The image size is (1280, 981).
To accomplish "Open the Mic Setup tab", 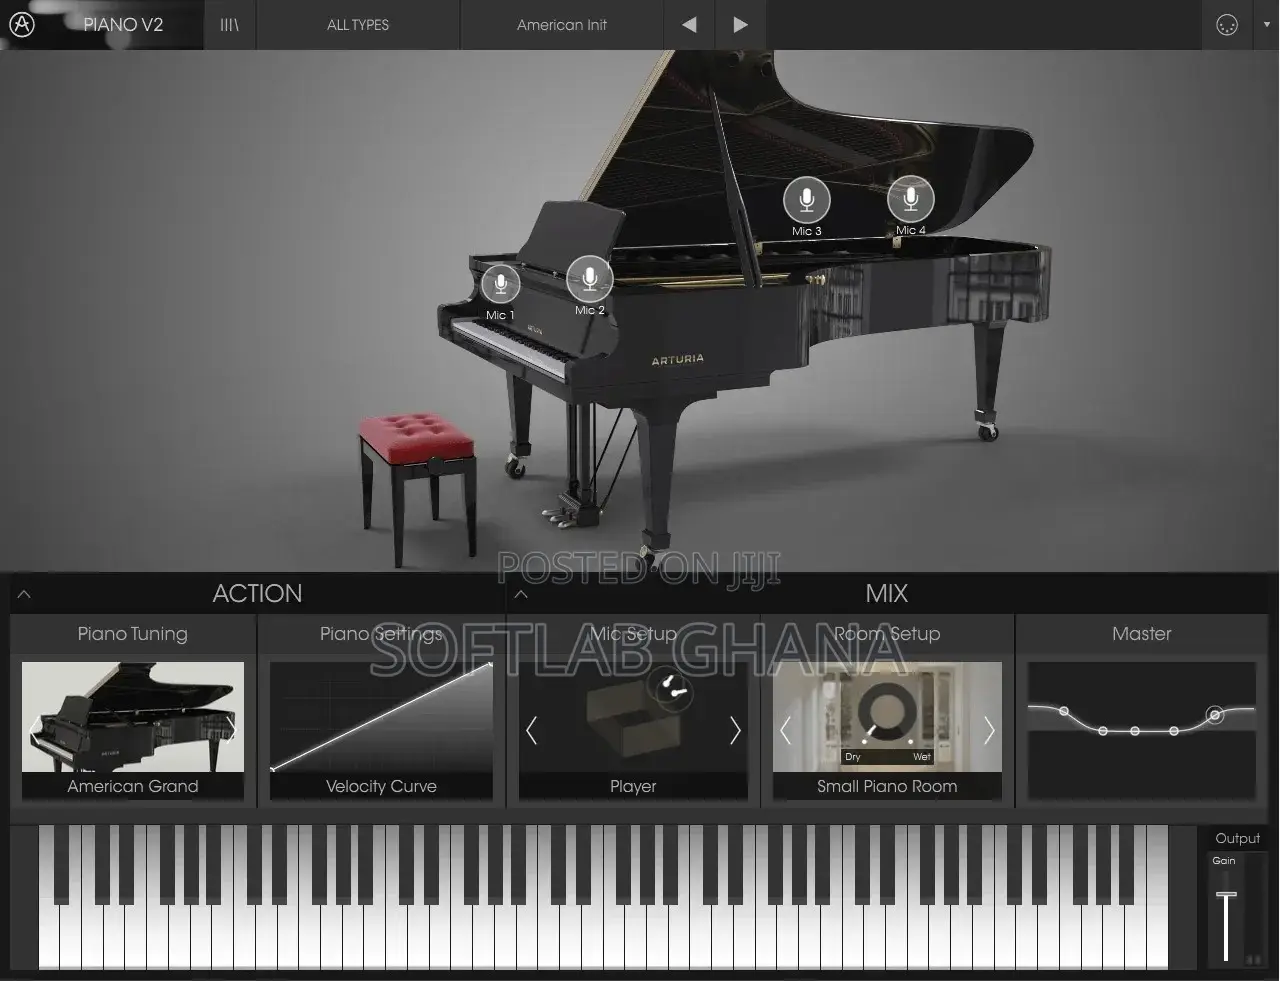I will 633,634.
